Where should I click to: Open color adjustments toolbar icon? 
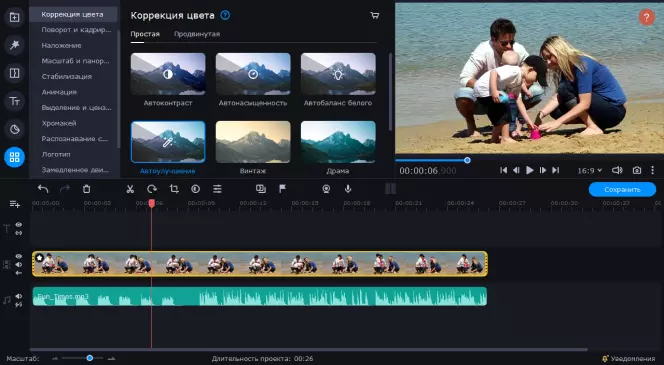[195, 189]
